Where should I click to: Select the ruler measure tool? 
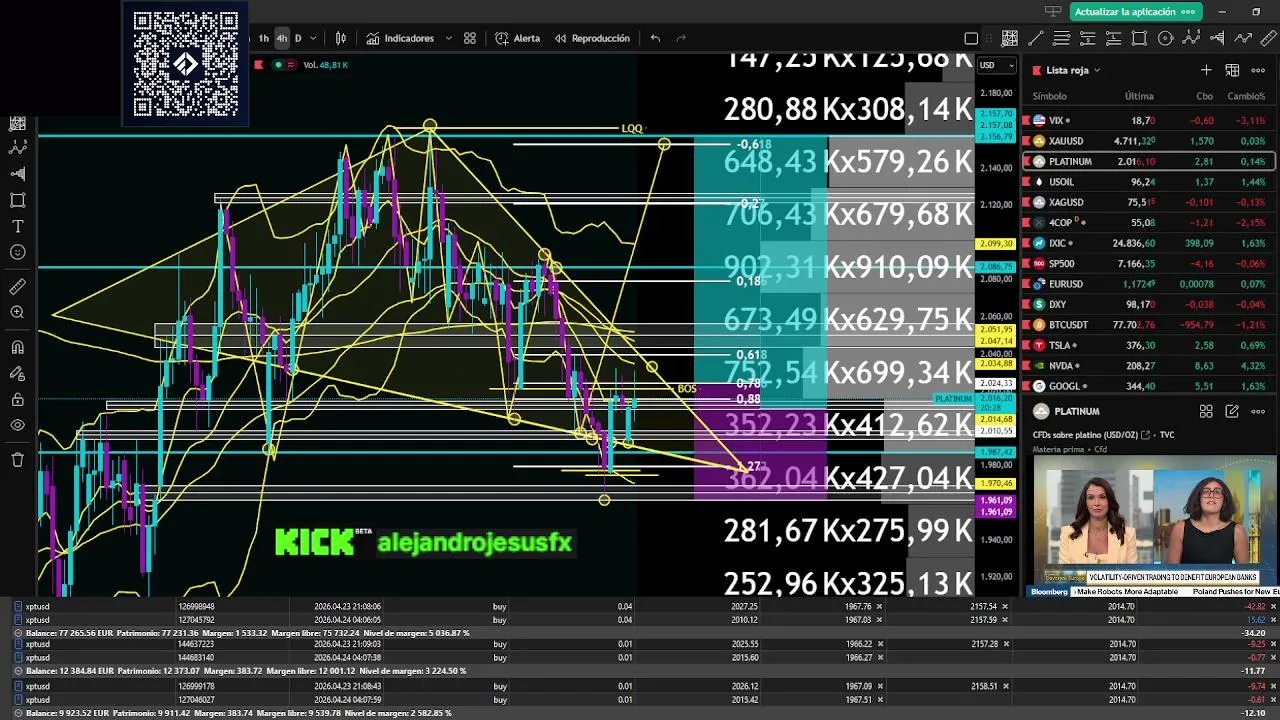17,287
